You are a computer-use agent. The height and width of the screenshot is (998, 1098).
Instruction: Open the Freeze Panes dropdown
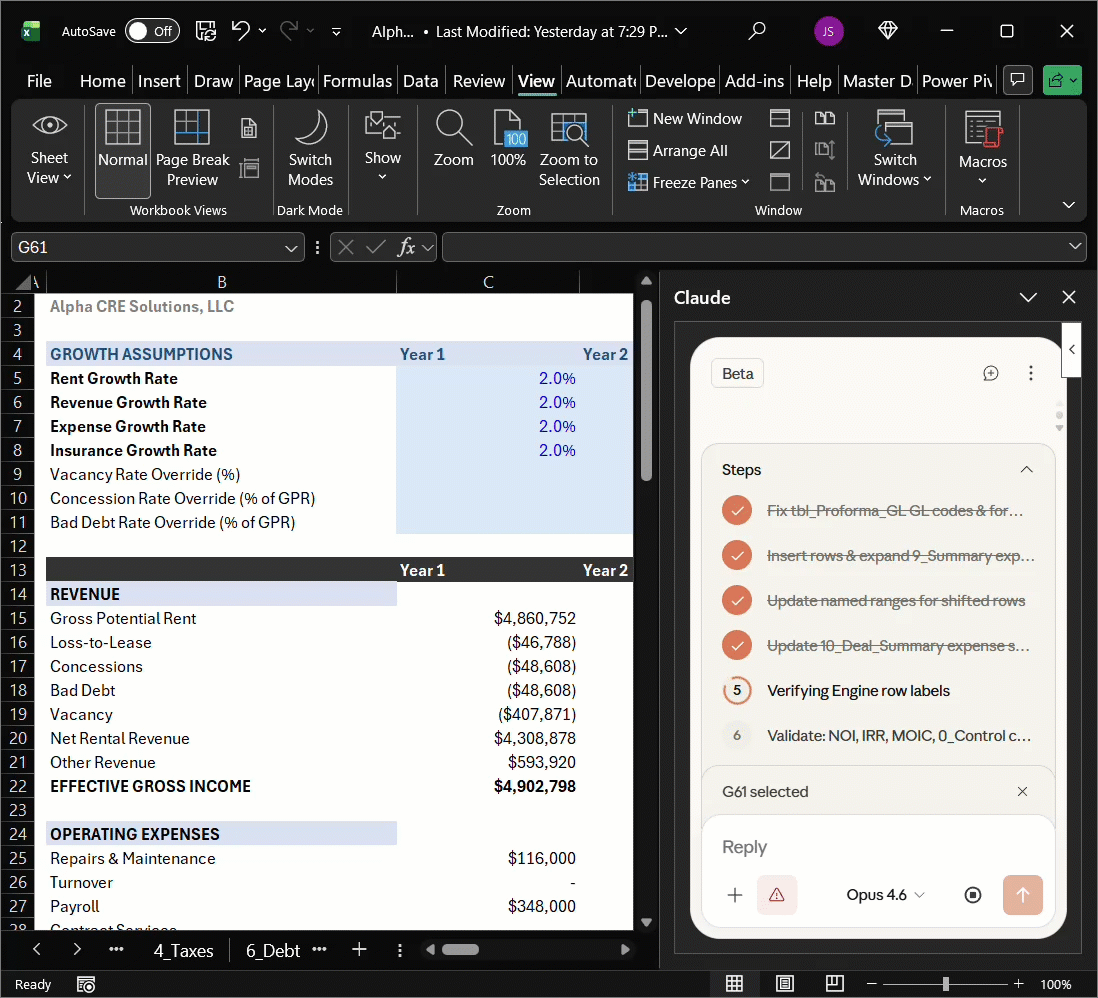coord(690,183)
